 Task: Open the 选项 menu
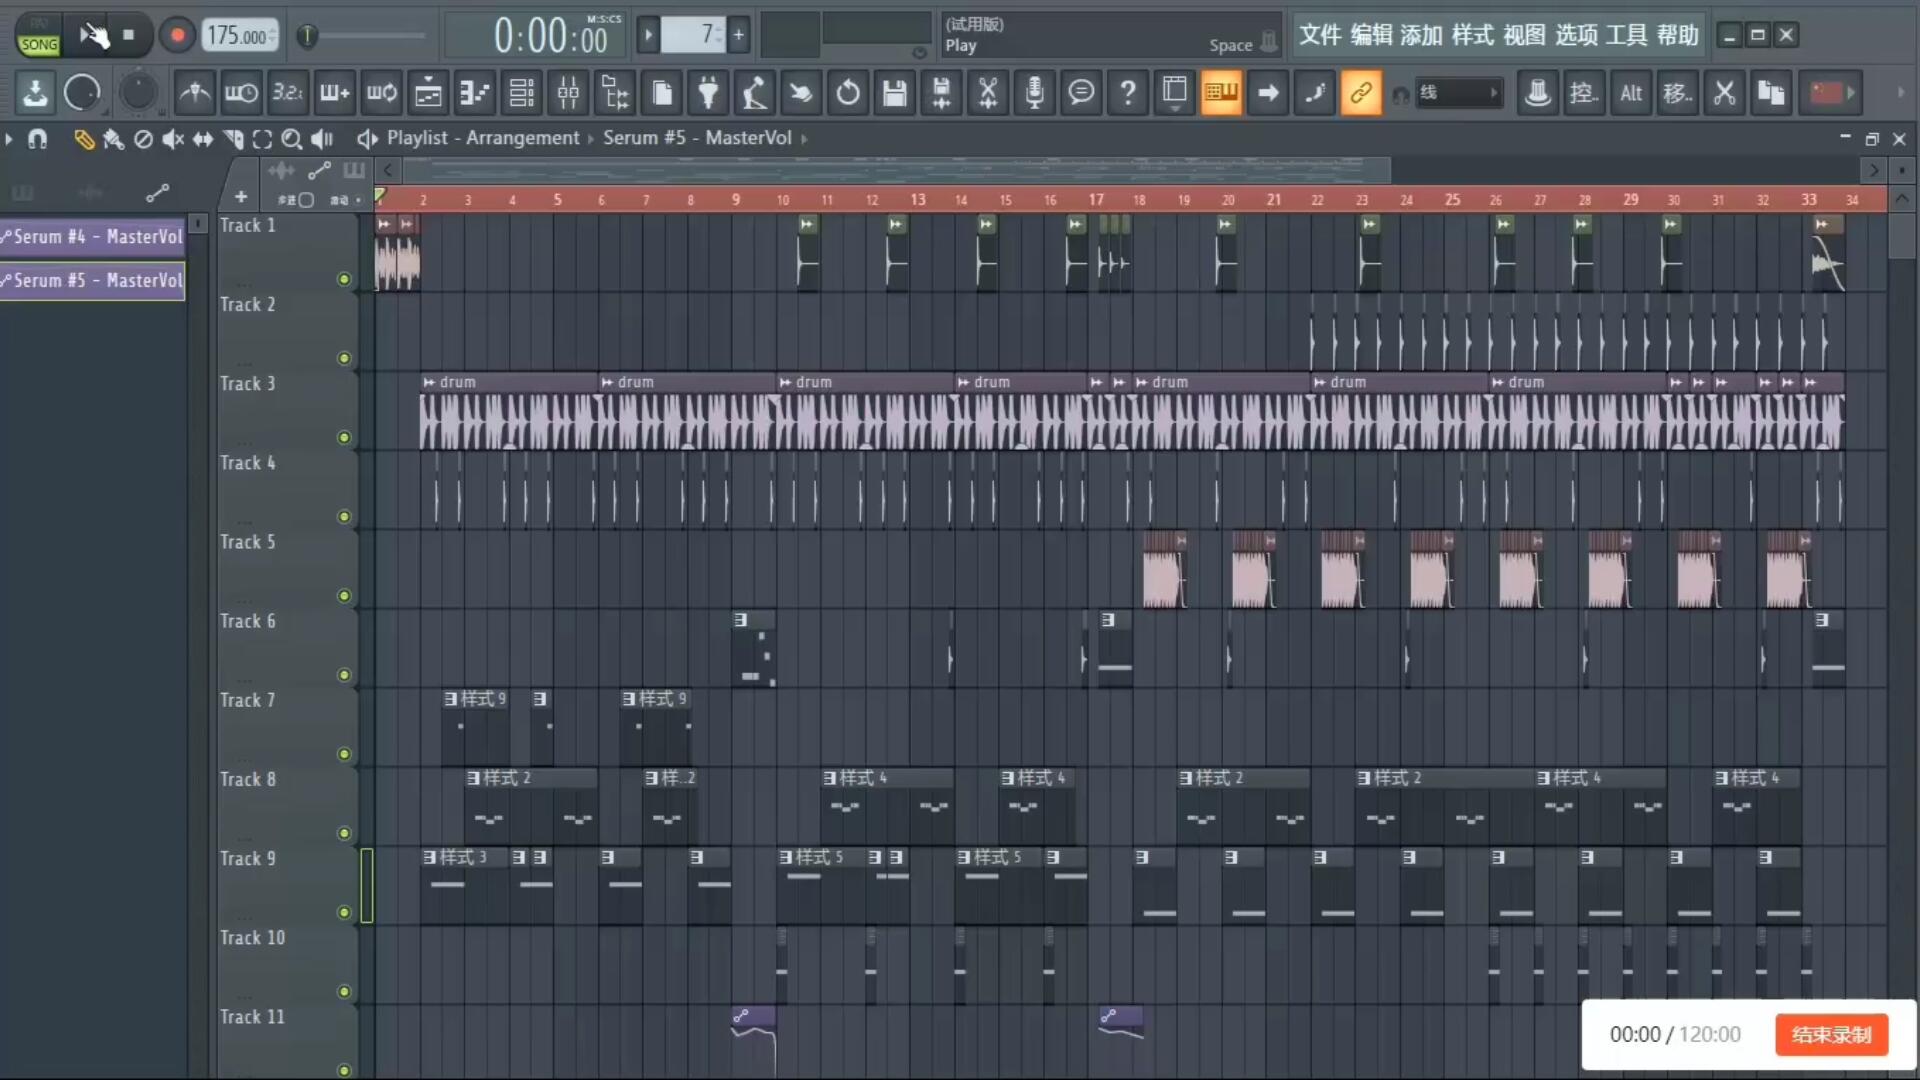(1576, 35)
